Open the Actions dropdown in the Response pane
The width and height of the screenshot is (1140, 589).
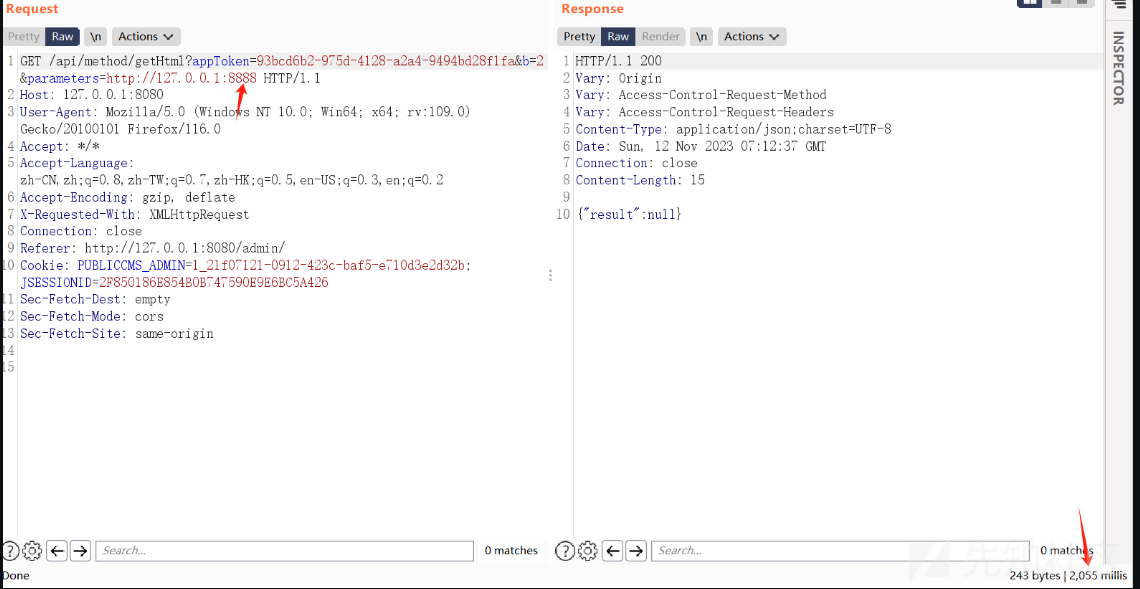[x=752, y=36]
